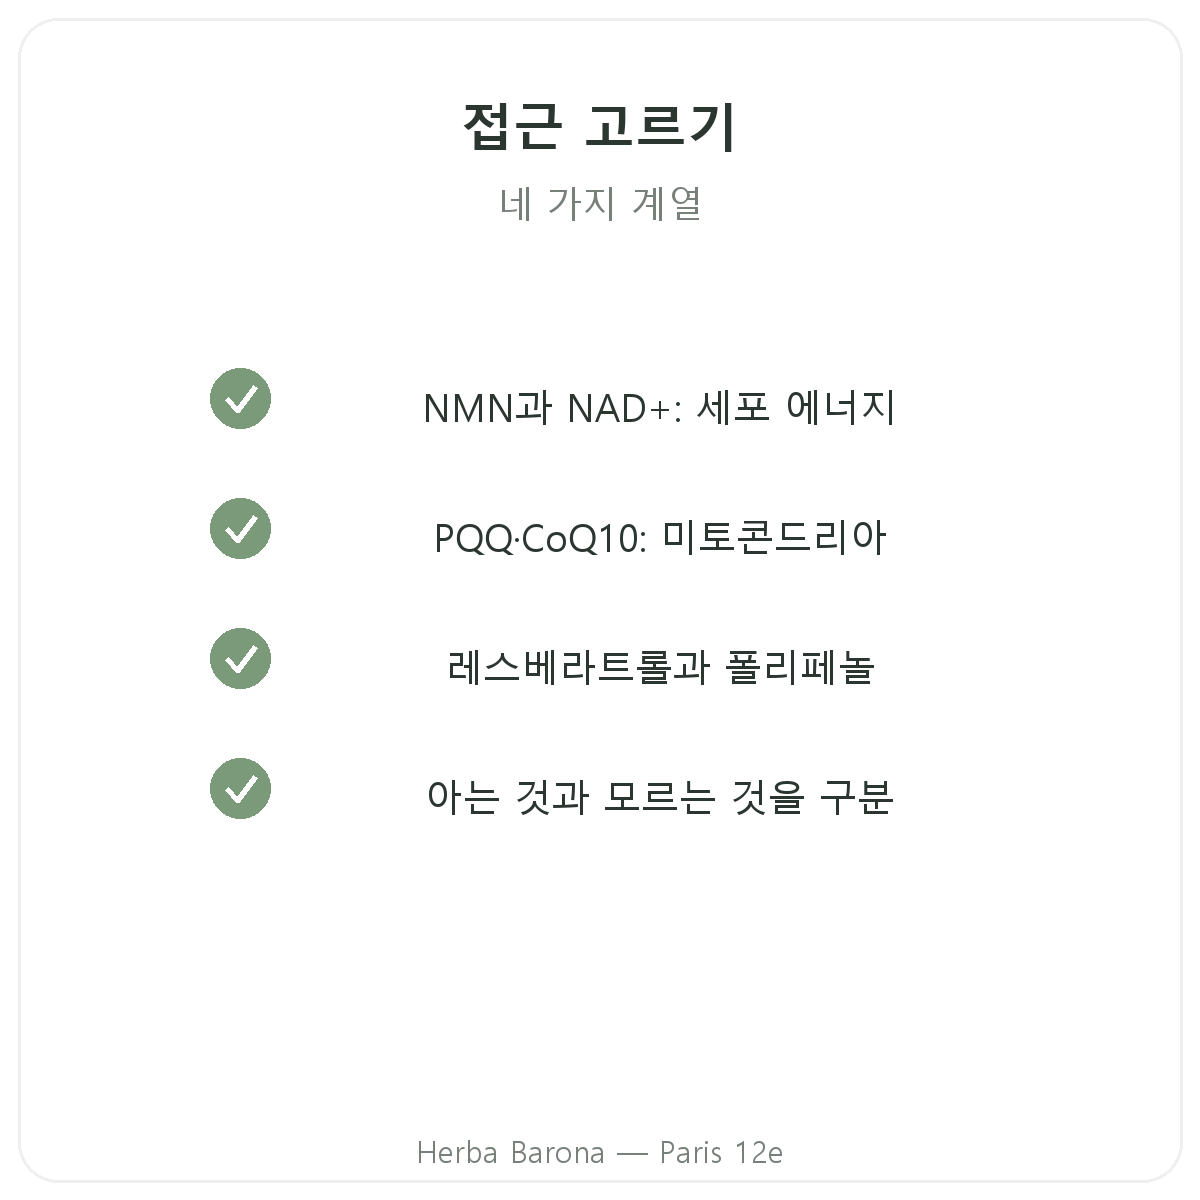Select the 접근 고르기 heading
This screenshot has height=1200, width=1200.
tap(600, 127)
